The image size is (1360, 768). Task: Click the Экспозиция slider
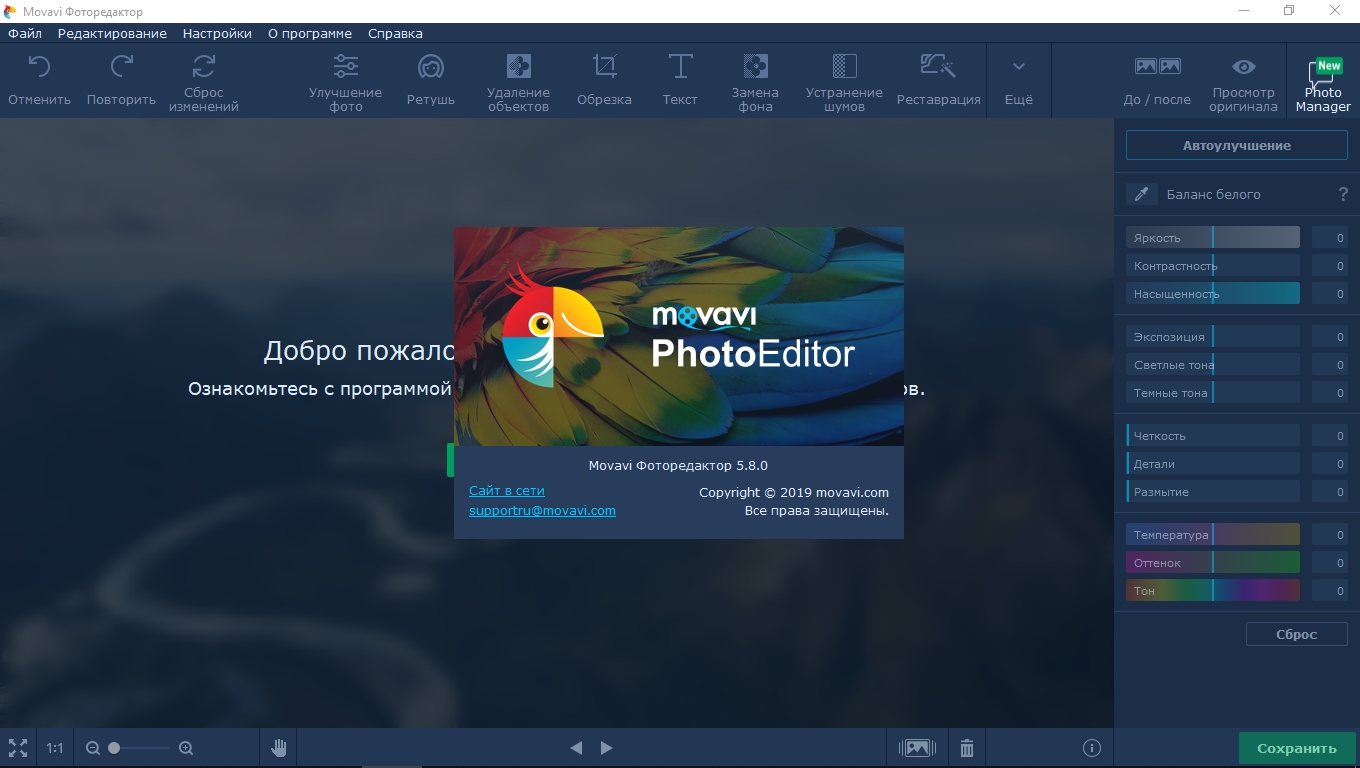[x=1213, y=337]
